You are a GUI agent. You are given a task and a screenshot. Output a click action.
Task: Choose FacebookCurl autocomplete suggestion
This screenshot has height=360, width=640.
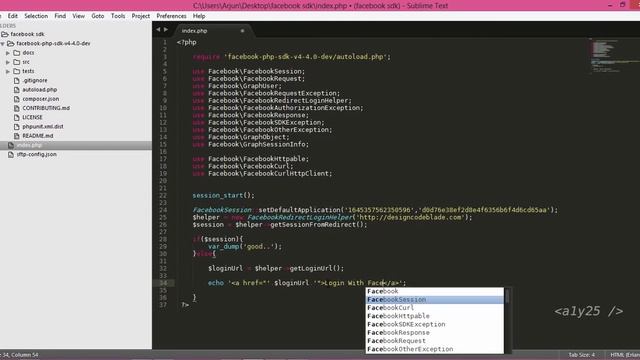(435, 308)
